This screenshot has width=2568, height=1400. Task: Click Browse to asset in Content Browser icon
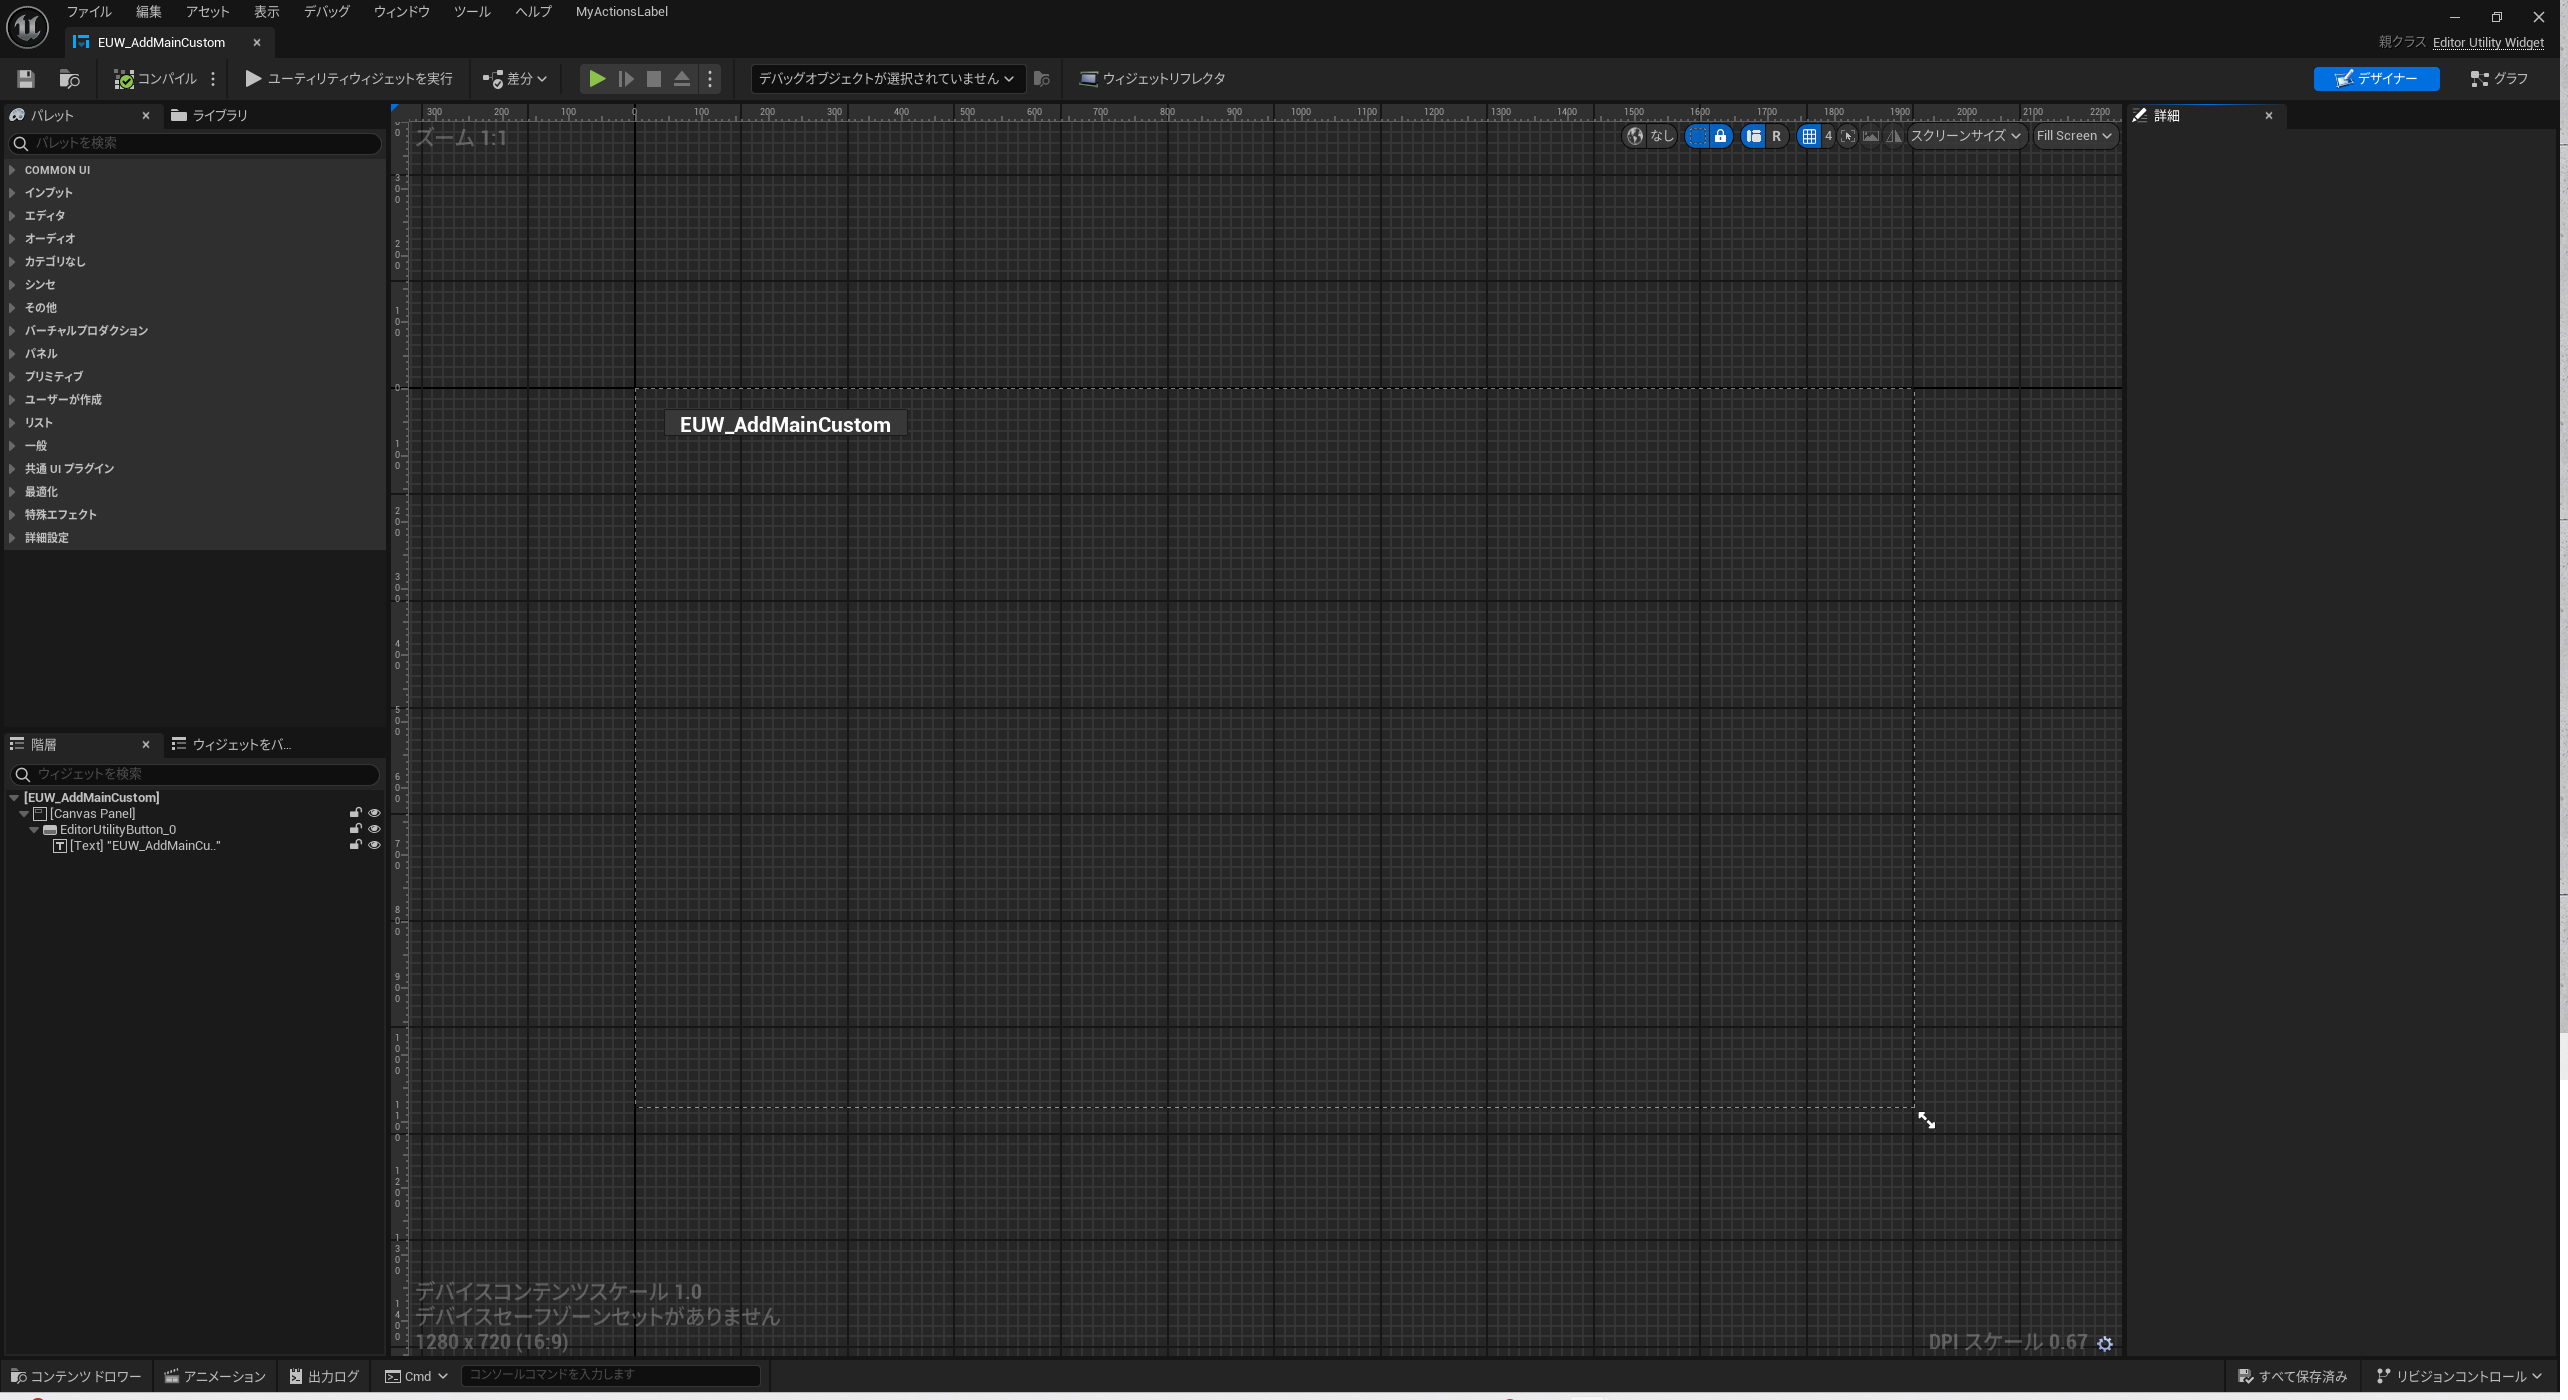point(69,79)
